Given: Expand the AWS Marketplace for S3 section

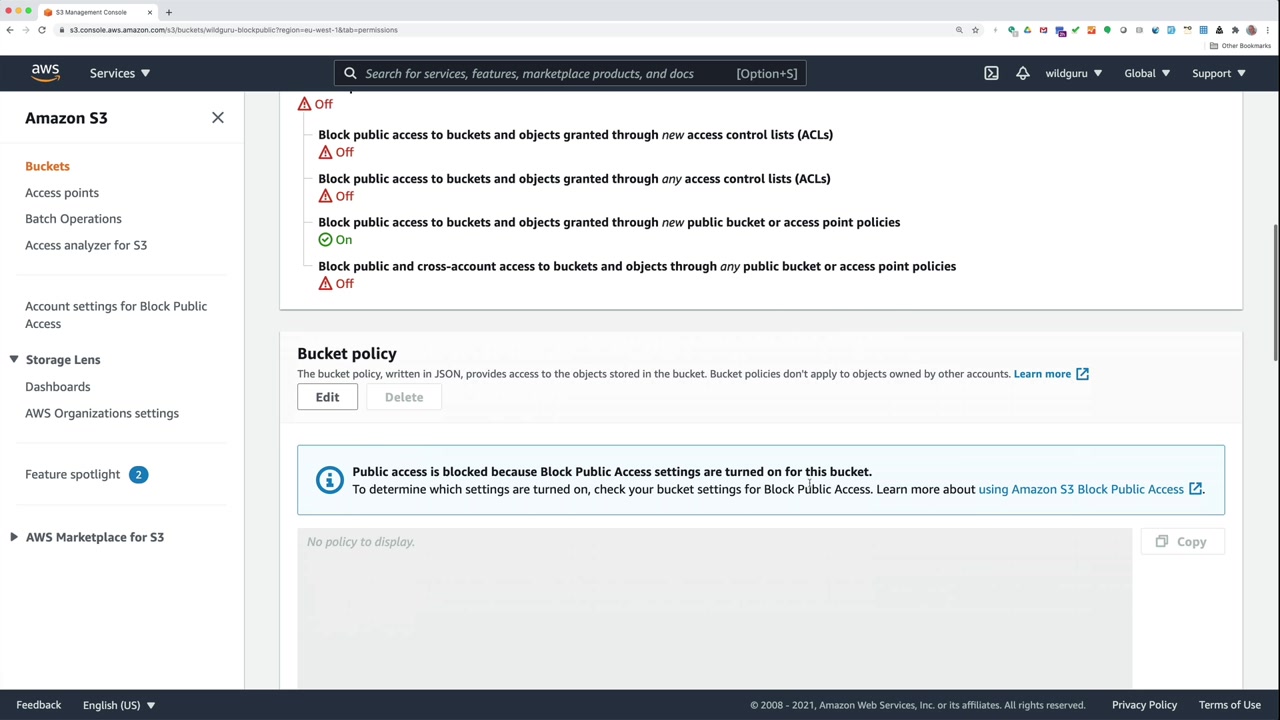Looking at the screenshot, I should pyautogui.click(x=14, y=537).
